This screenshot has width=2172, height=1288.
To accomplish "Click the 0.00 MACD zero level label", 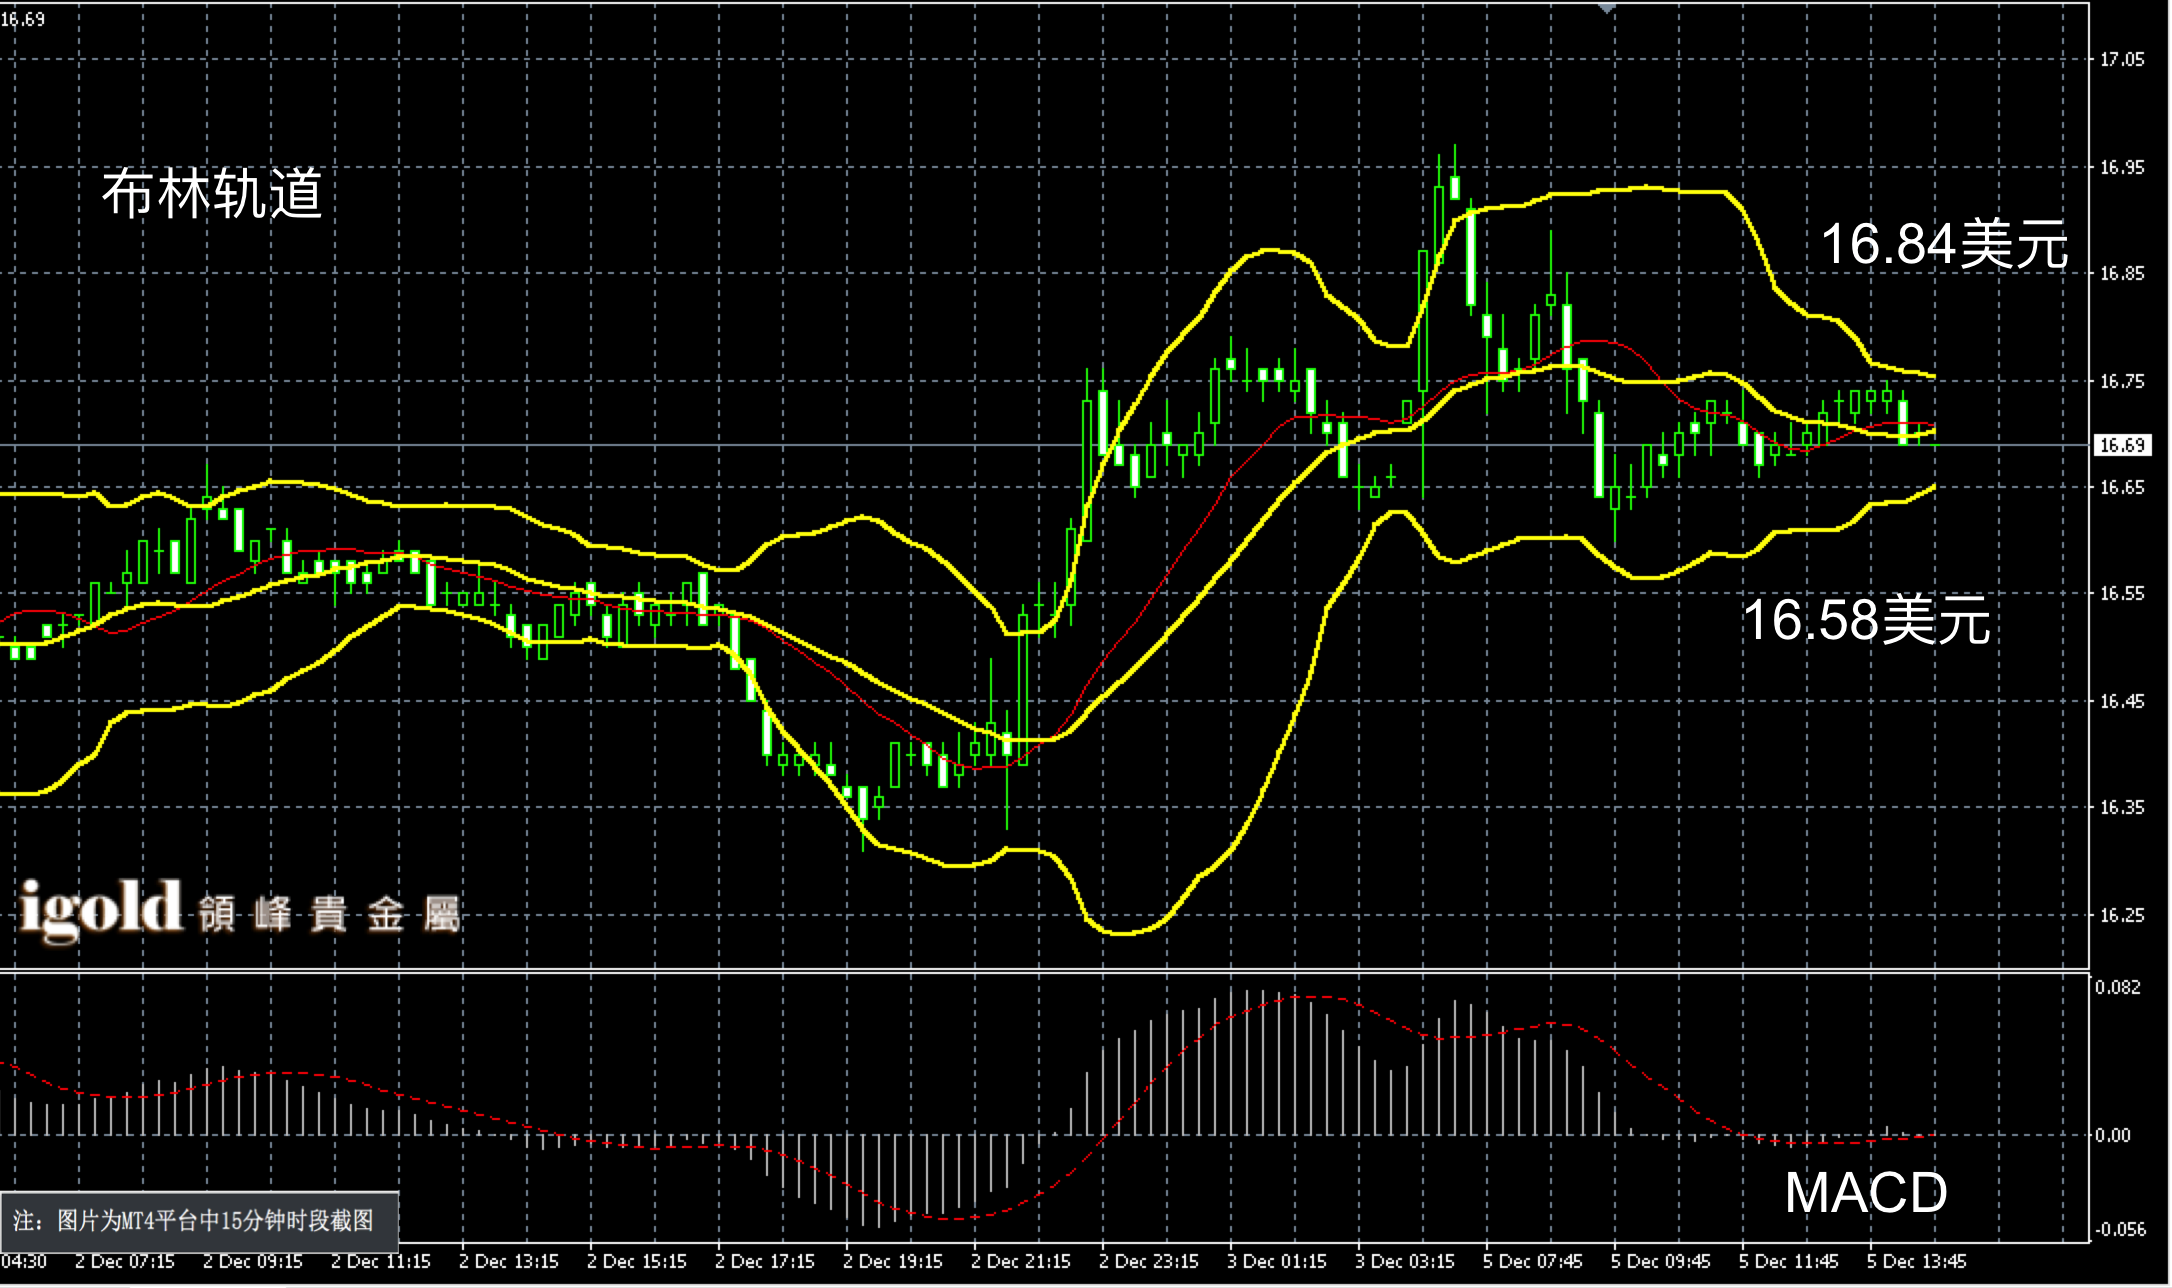I will [2112, 1135].
